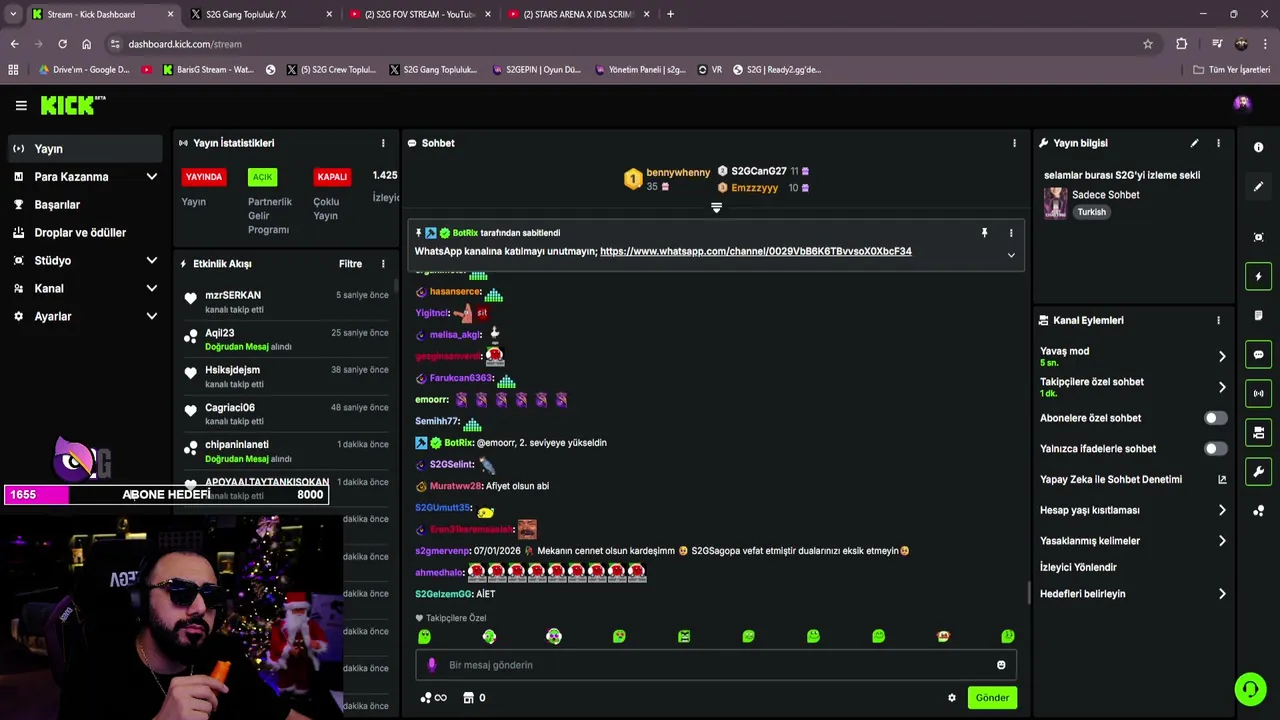The image size is (1280, 720).
Task: Toggle Yalnızca ifadelerle sohbet switch
Action: pyautogui.click(x=1215, y=449)
